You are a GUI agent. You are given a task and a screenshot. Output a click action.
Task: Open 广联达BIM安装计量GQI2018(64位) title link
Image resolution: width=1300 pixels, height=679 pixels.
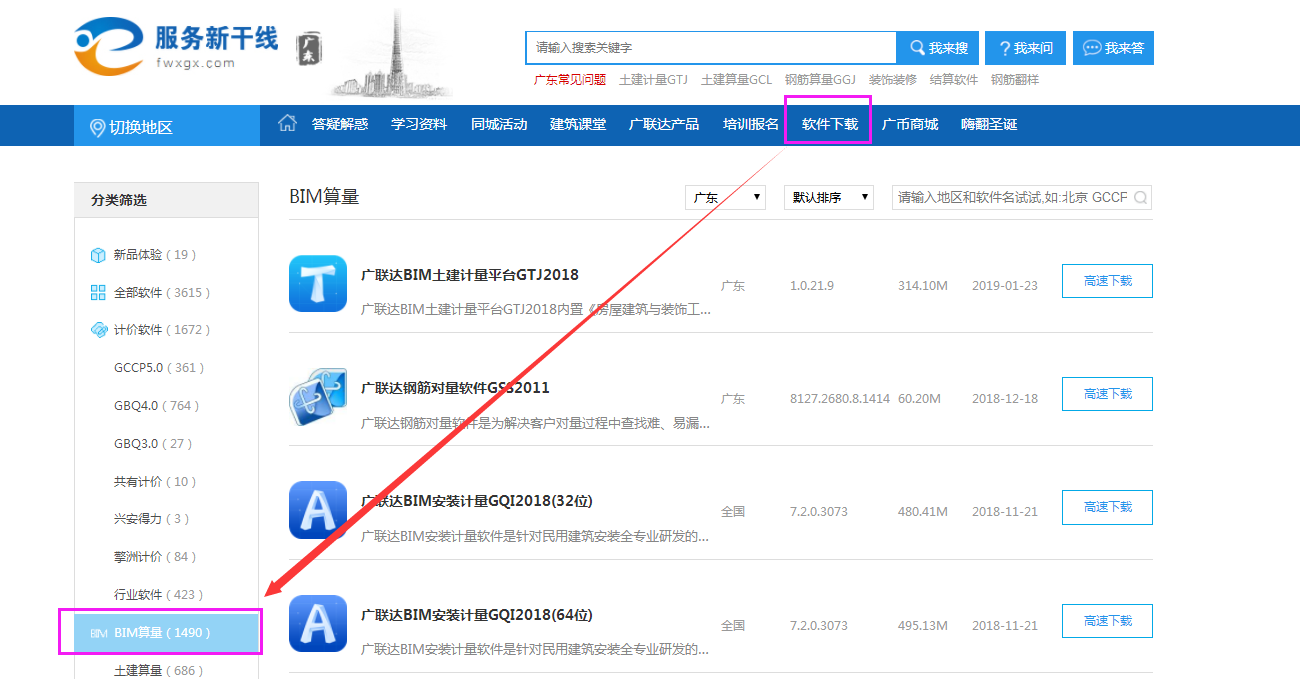[x=476, y=615]
